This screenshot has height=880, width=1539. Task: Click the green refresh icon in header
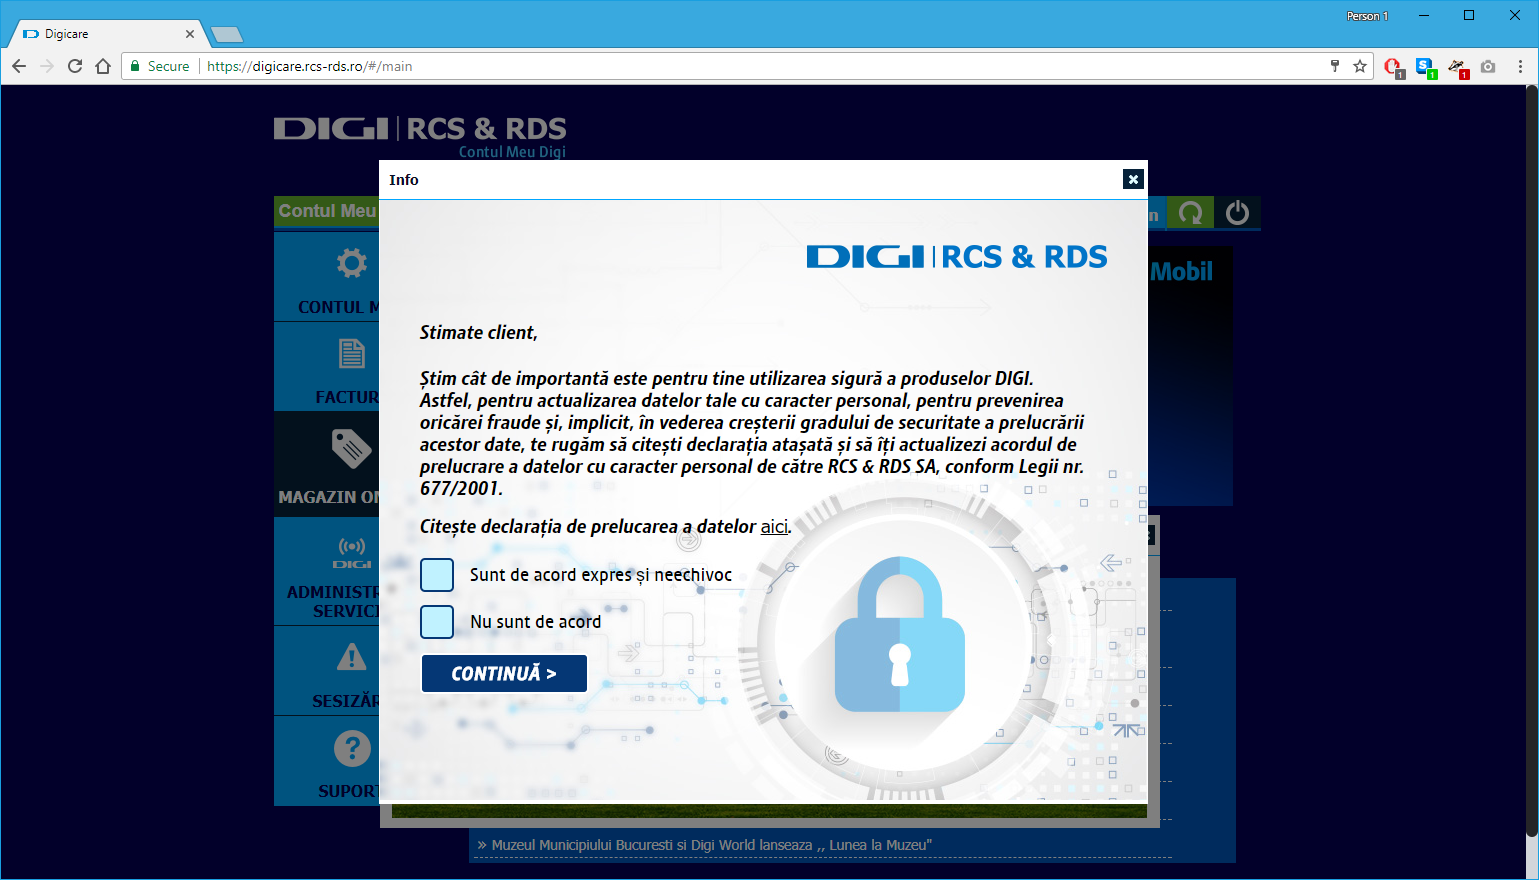click(x=1191, y=213)
